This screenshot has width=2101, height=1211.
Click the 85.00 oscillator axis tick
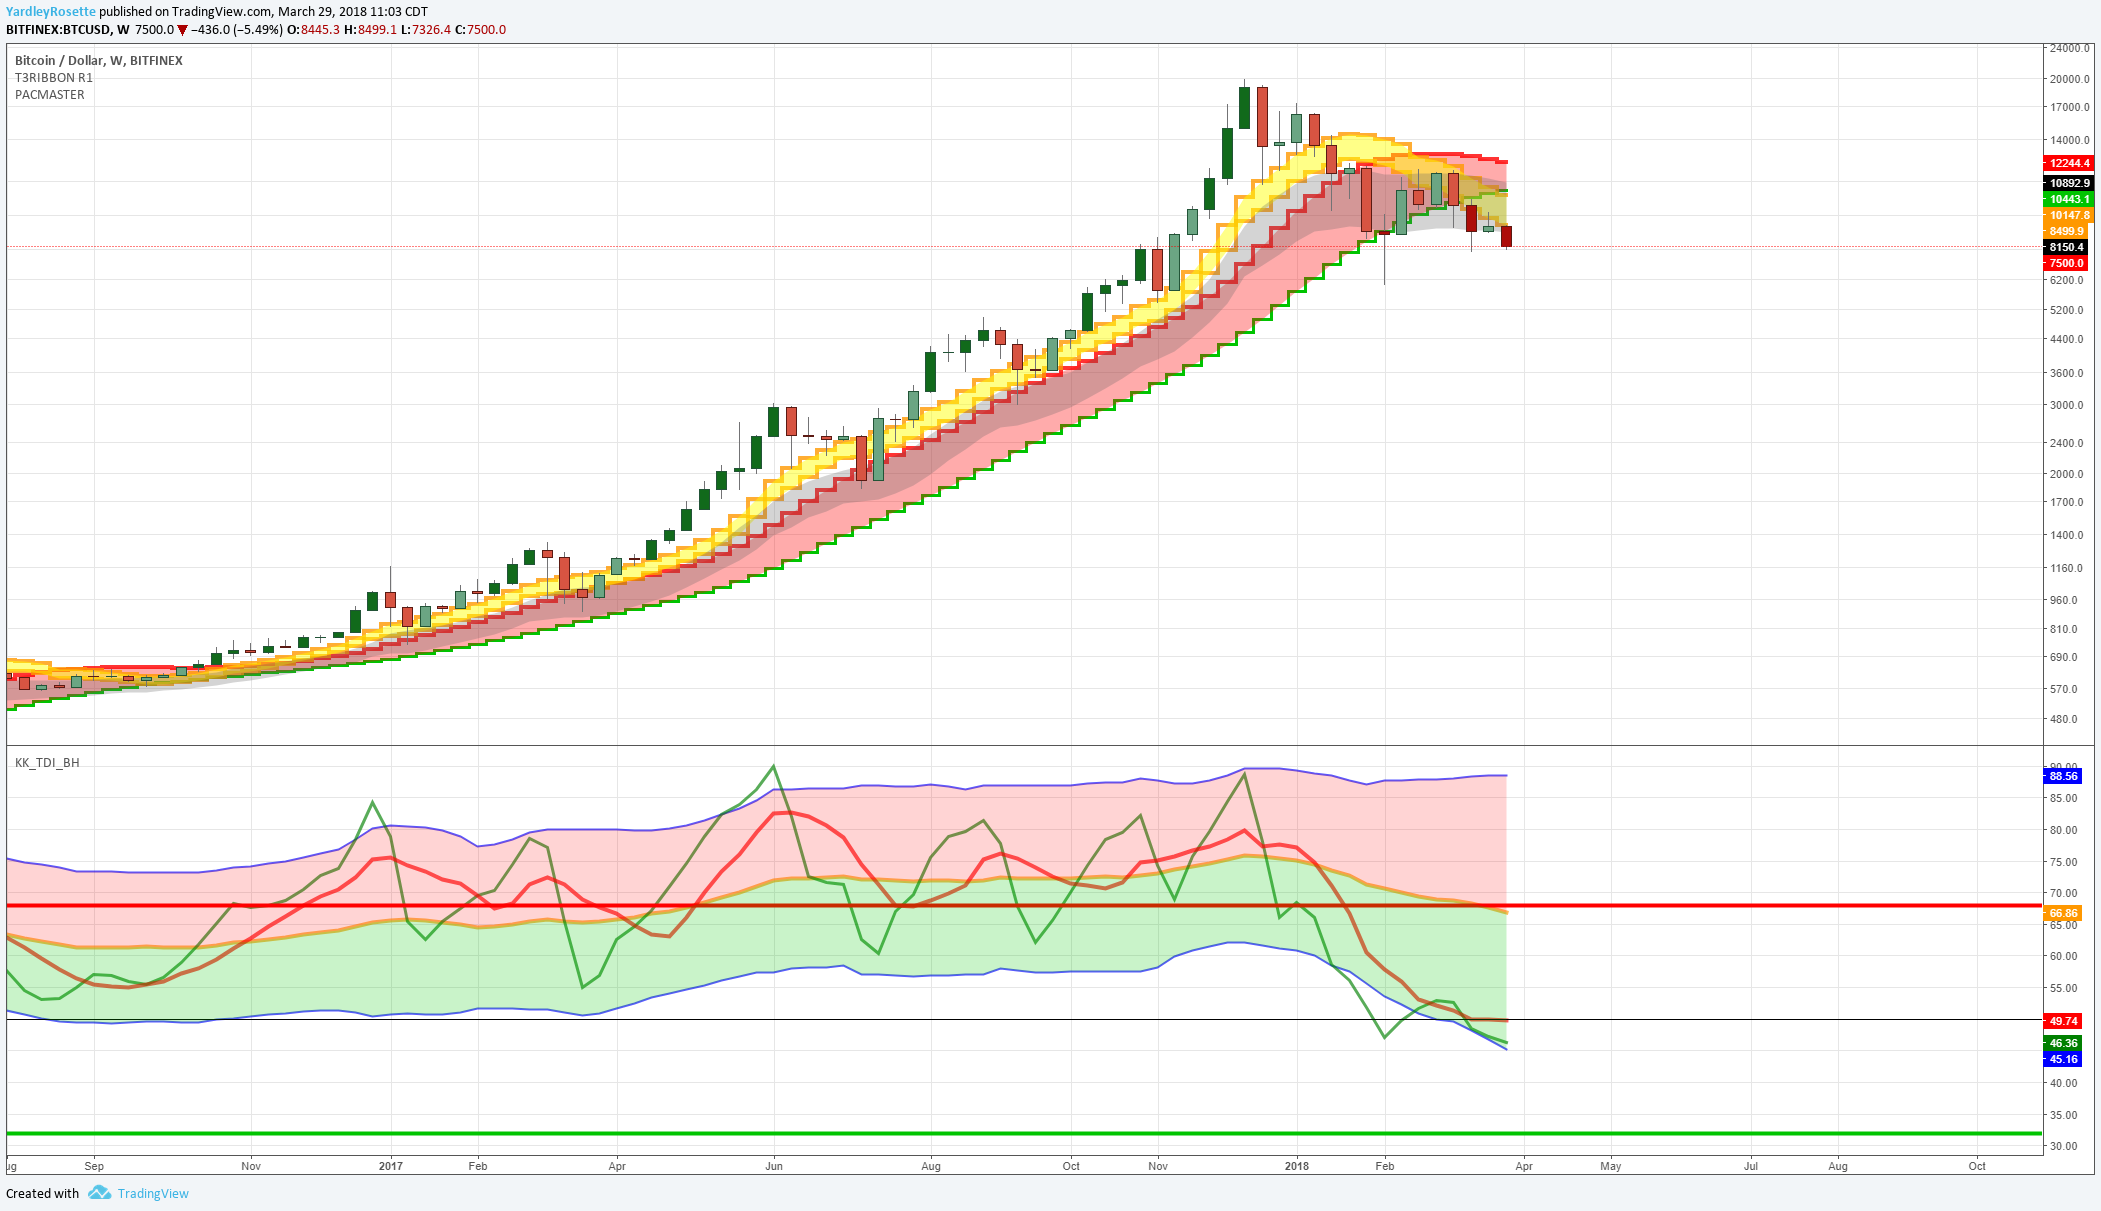click(x=2063, y=798)
